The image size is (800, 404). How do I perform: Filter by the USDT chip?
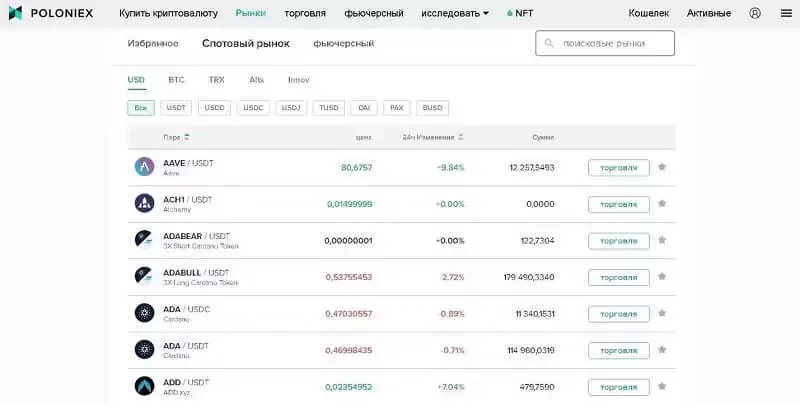pos(176,108)
